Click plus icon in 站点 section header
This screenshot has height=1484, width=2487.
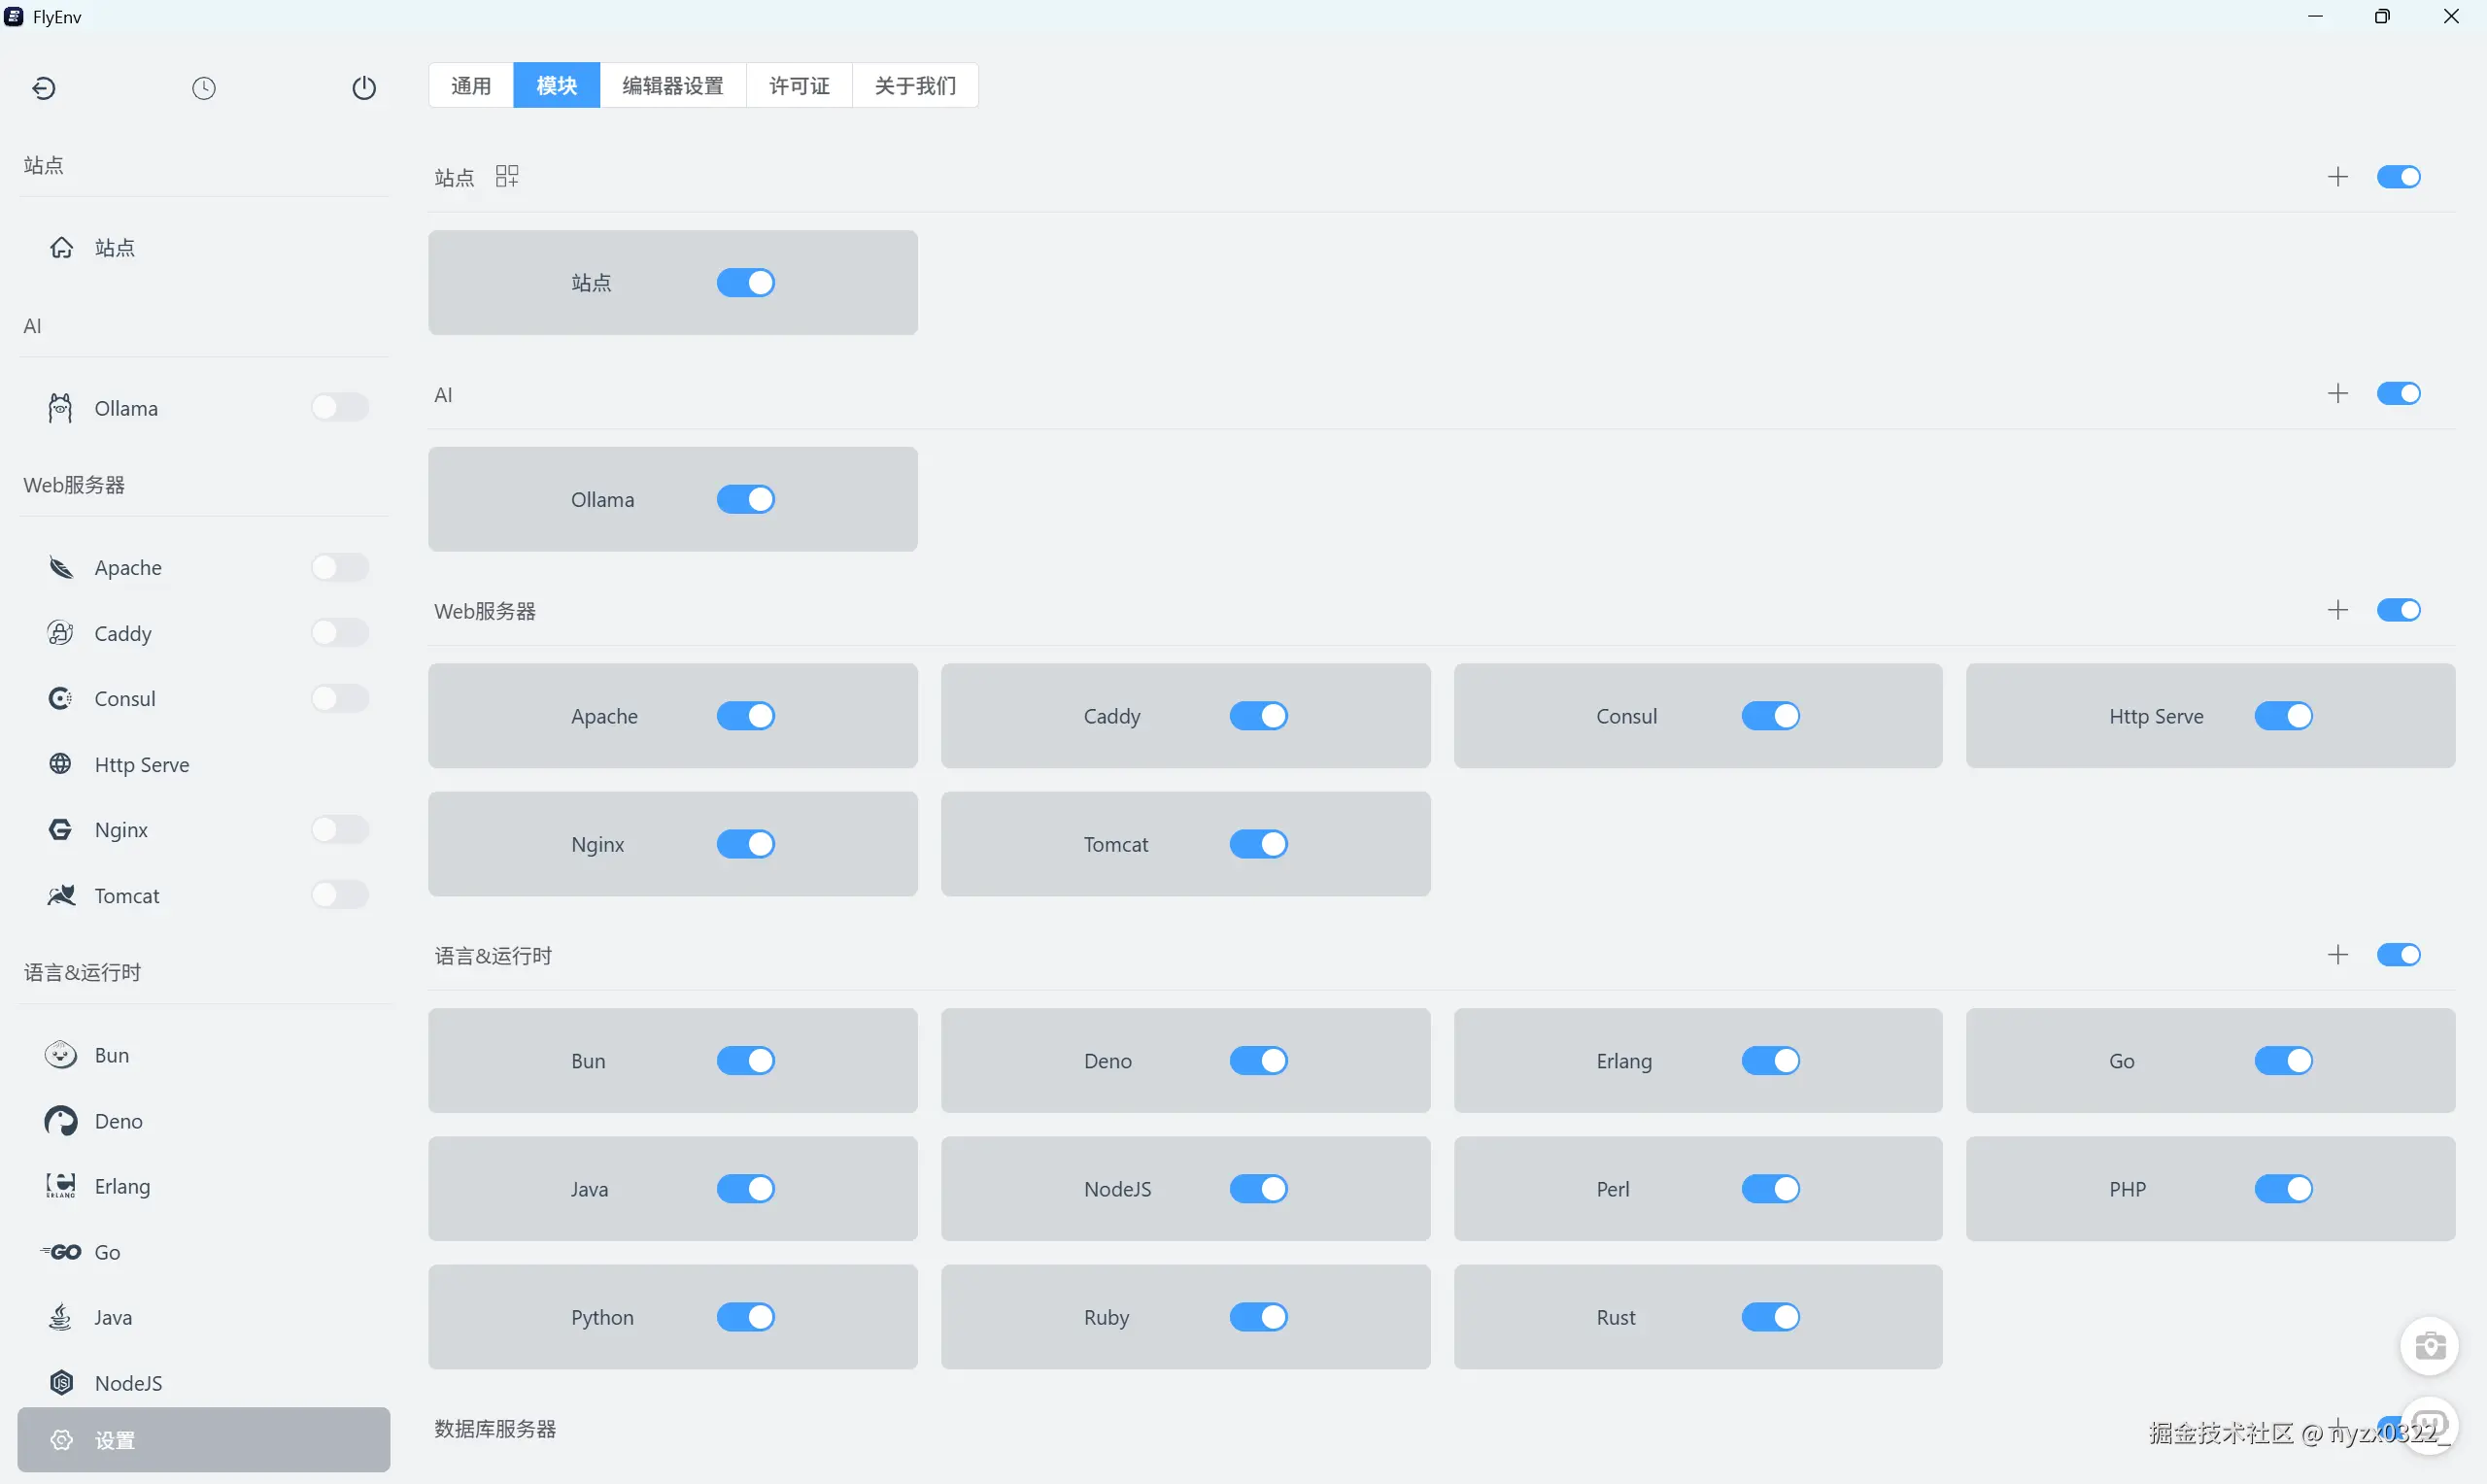(2337, 177)
